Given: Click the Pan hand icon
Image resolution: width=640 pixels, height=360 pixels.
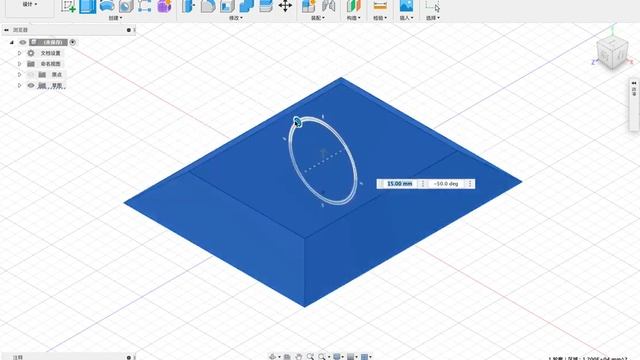Looking at the screenshot, I should (299, 357).
